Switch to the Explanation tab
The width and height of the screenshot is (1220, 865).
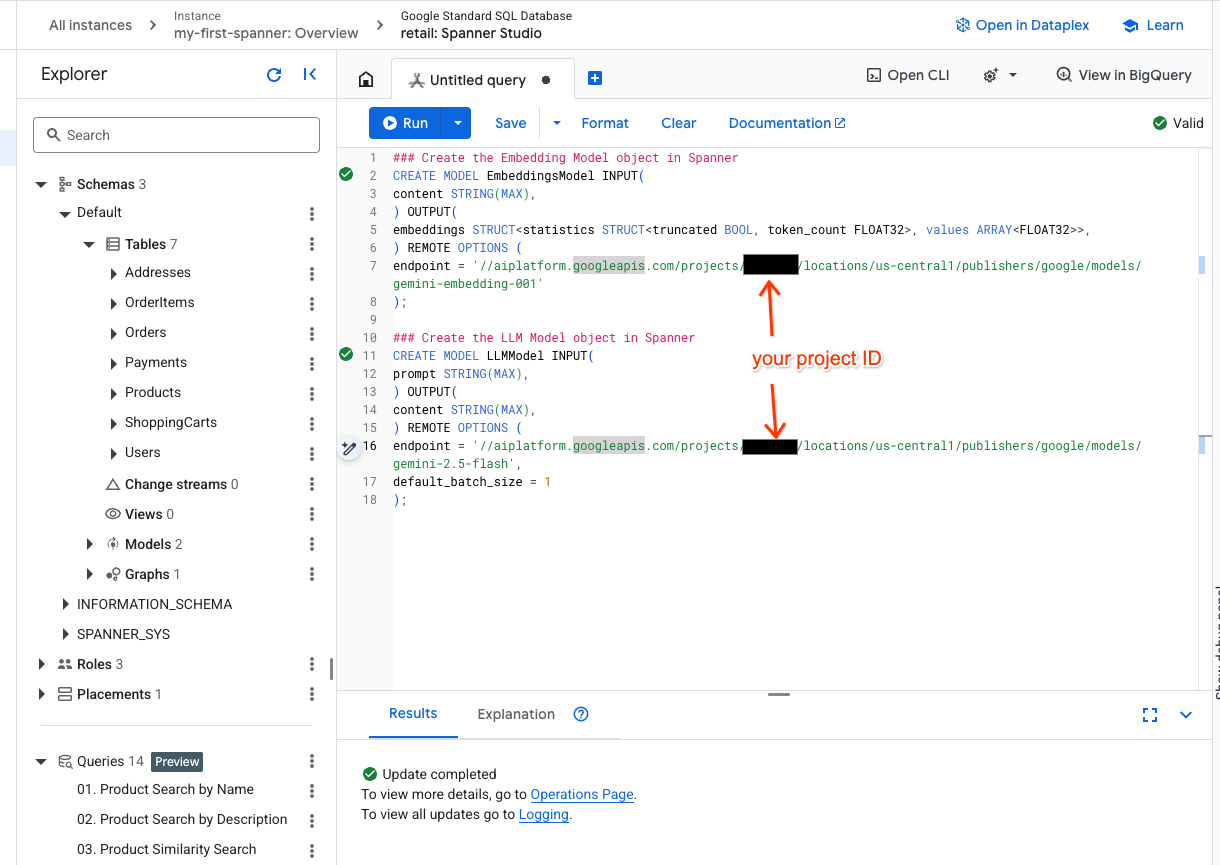516,714
